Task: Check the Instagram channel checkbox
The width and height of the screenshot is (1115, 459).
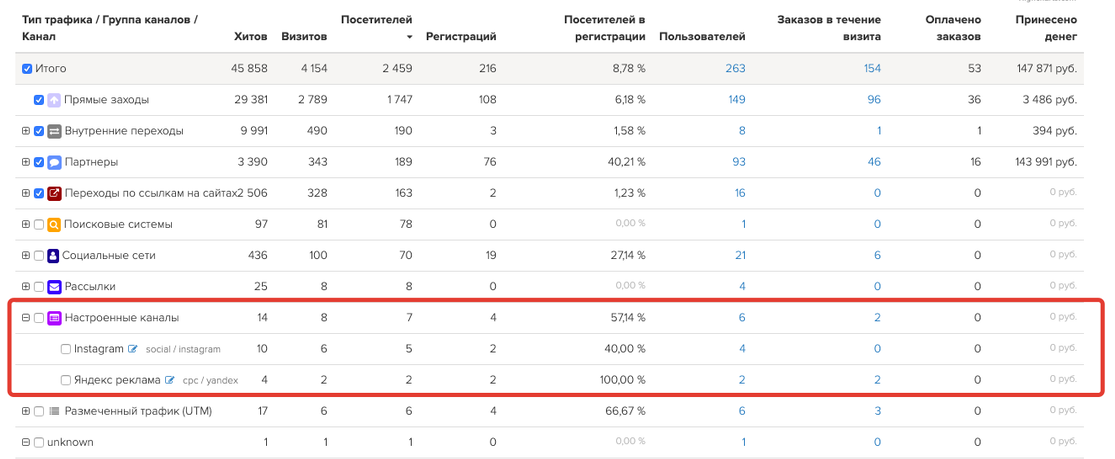Action: coord(66,349)
